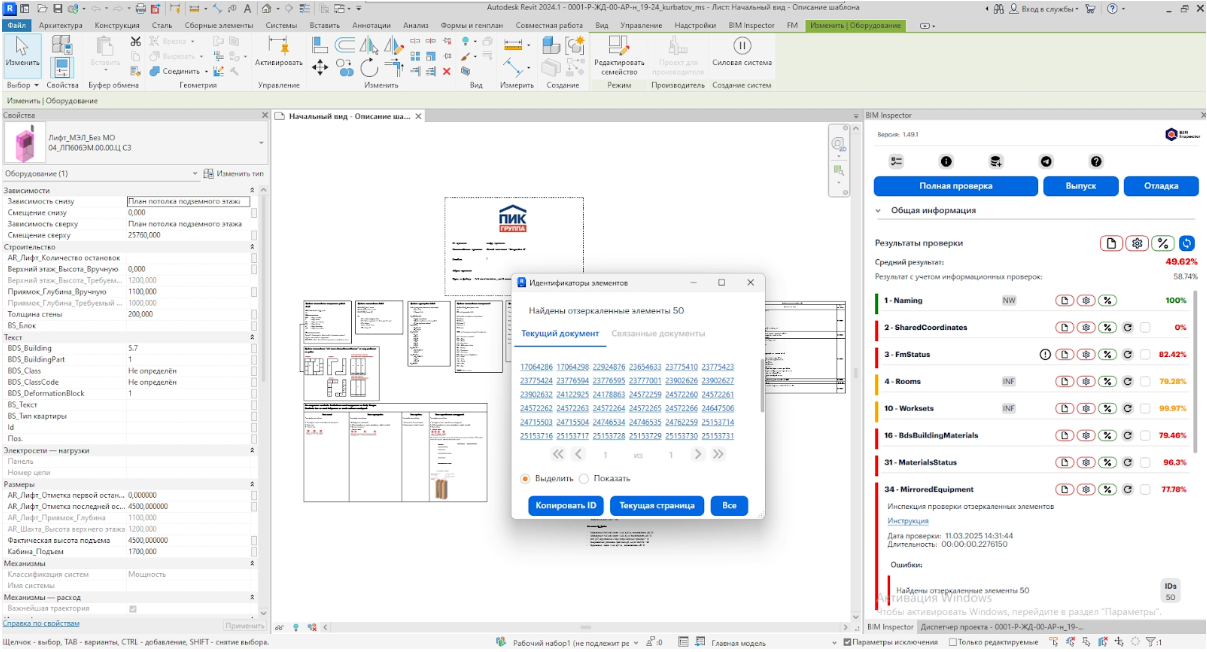Click the Силовая система icon
The image size is (1207, 652).
coord(742,45)
